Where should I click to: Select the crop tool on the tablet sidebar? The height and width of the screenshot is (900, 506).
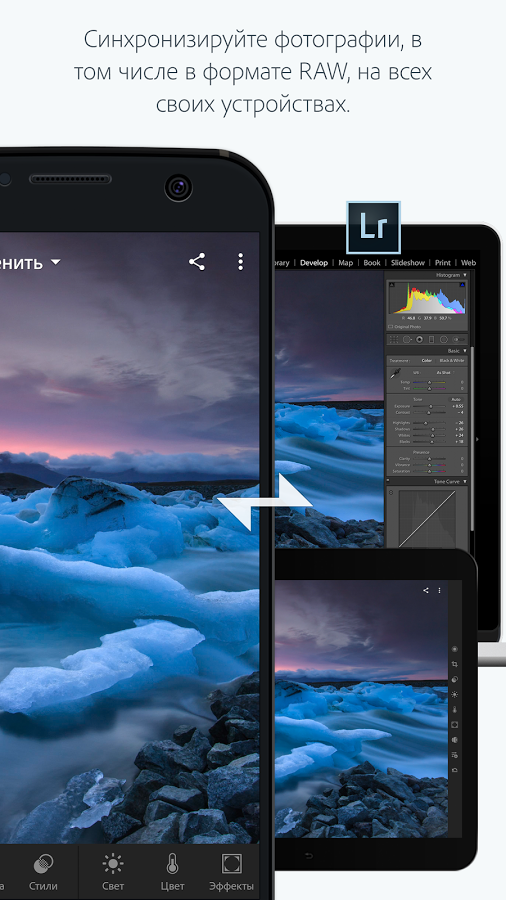[455, 664]
